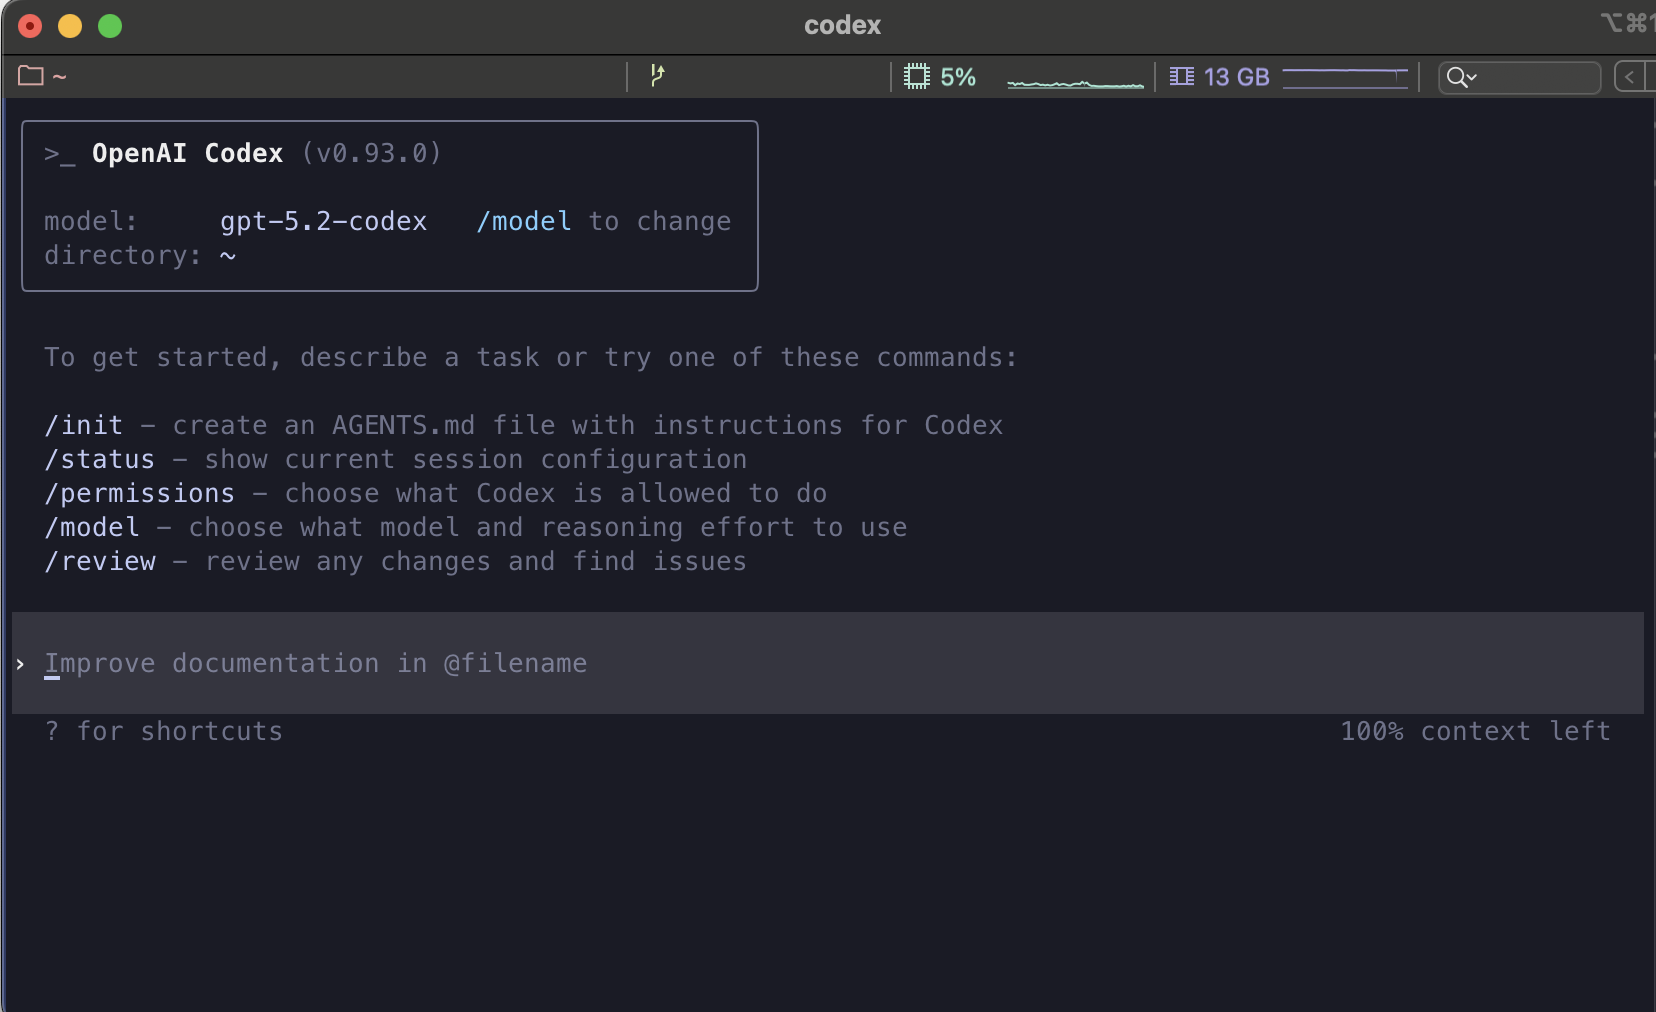Click the '/init' command
Viewport: 1656px width, 1012px height.
[84, 425]
